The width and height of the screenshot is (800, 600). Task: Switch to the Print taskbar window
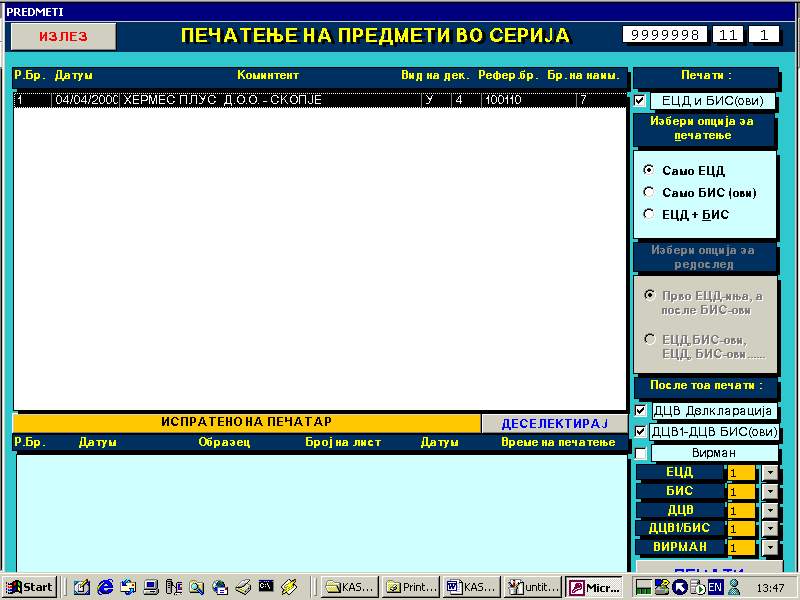pos(410,587)
